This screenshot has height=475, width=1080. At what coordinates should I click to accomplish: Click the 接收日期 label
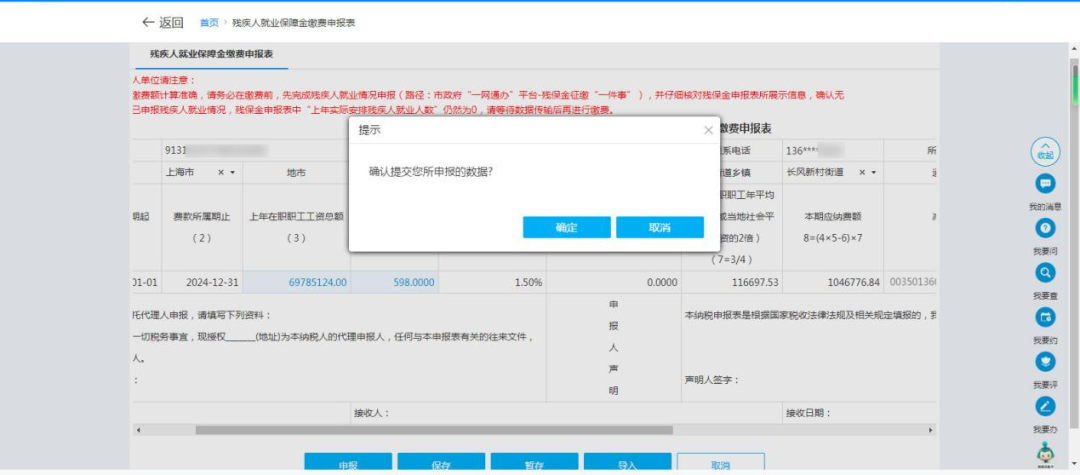pyautogui.click(x=808, y=413)
